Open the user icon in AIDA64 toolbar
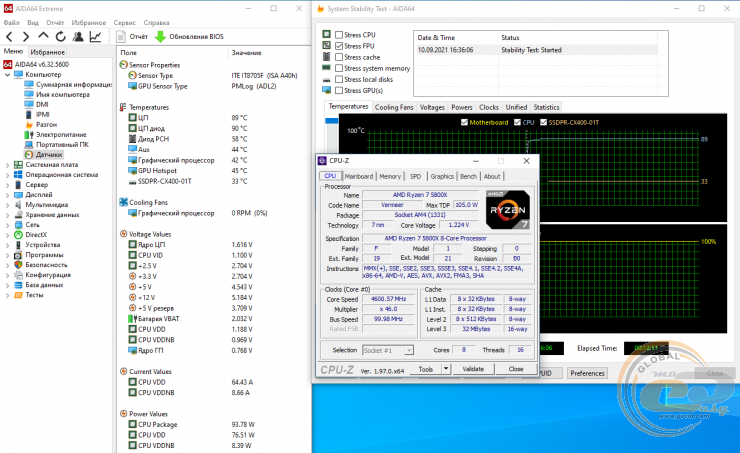The height and width of the screenshot is (453, 740). point(78,36)
